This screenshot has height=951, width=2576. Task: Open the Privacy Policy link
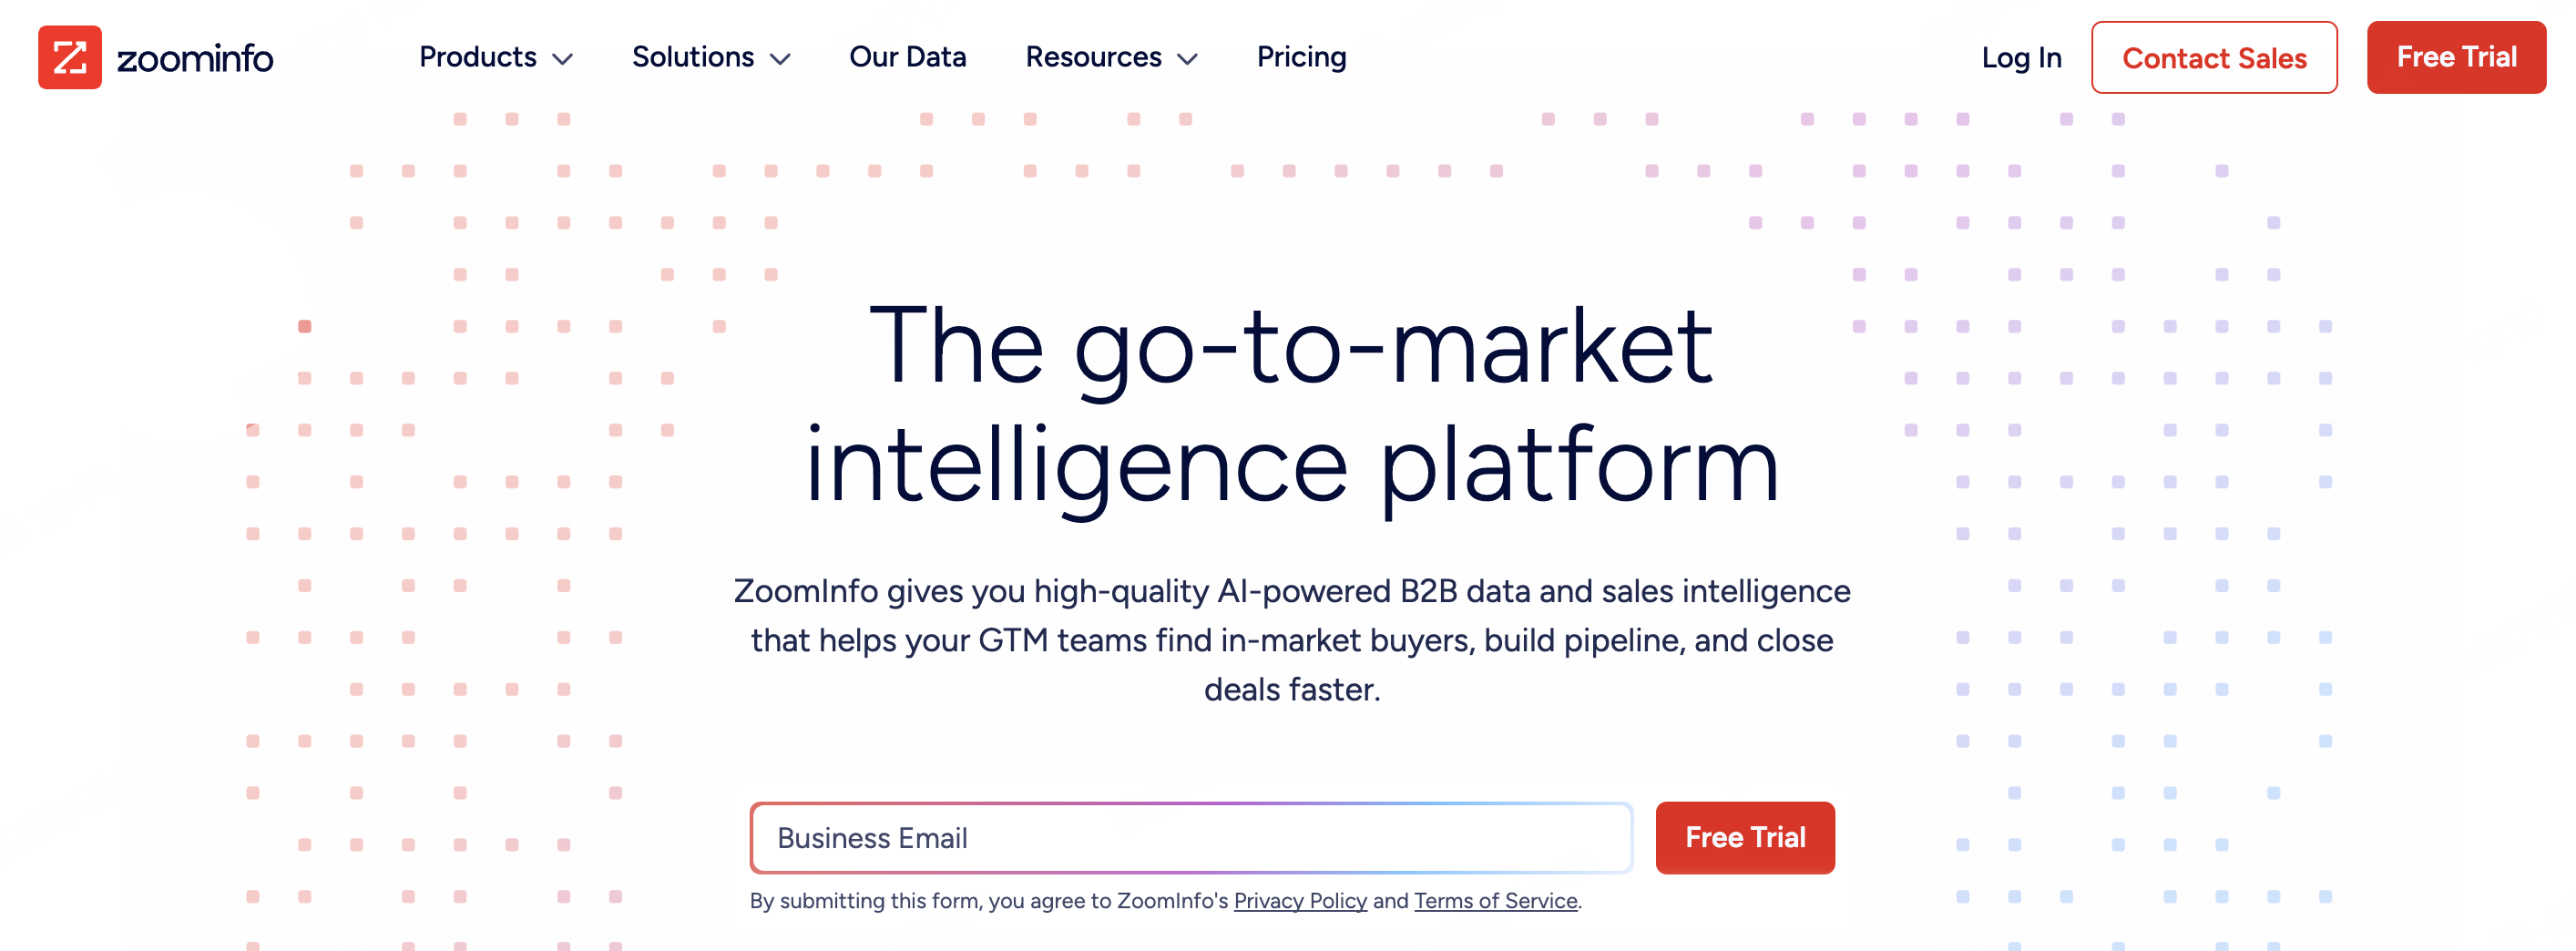(1299, 900)
